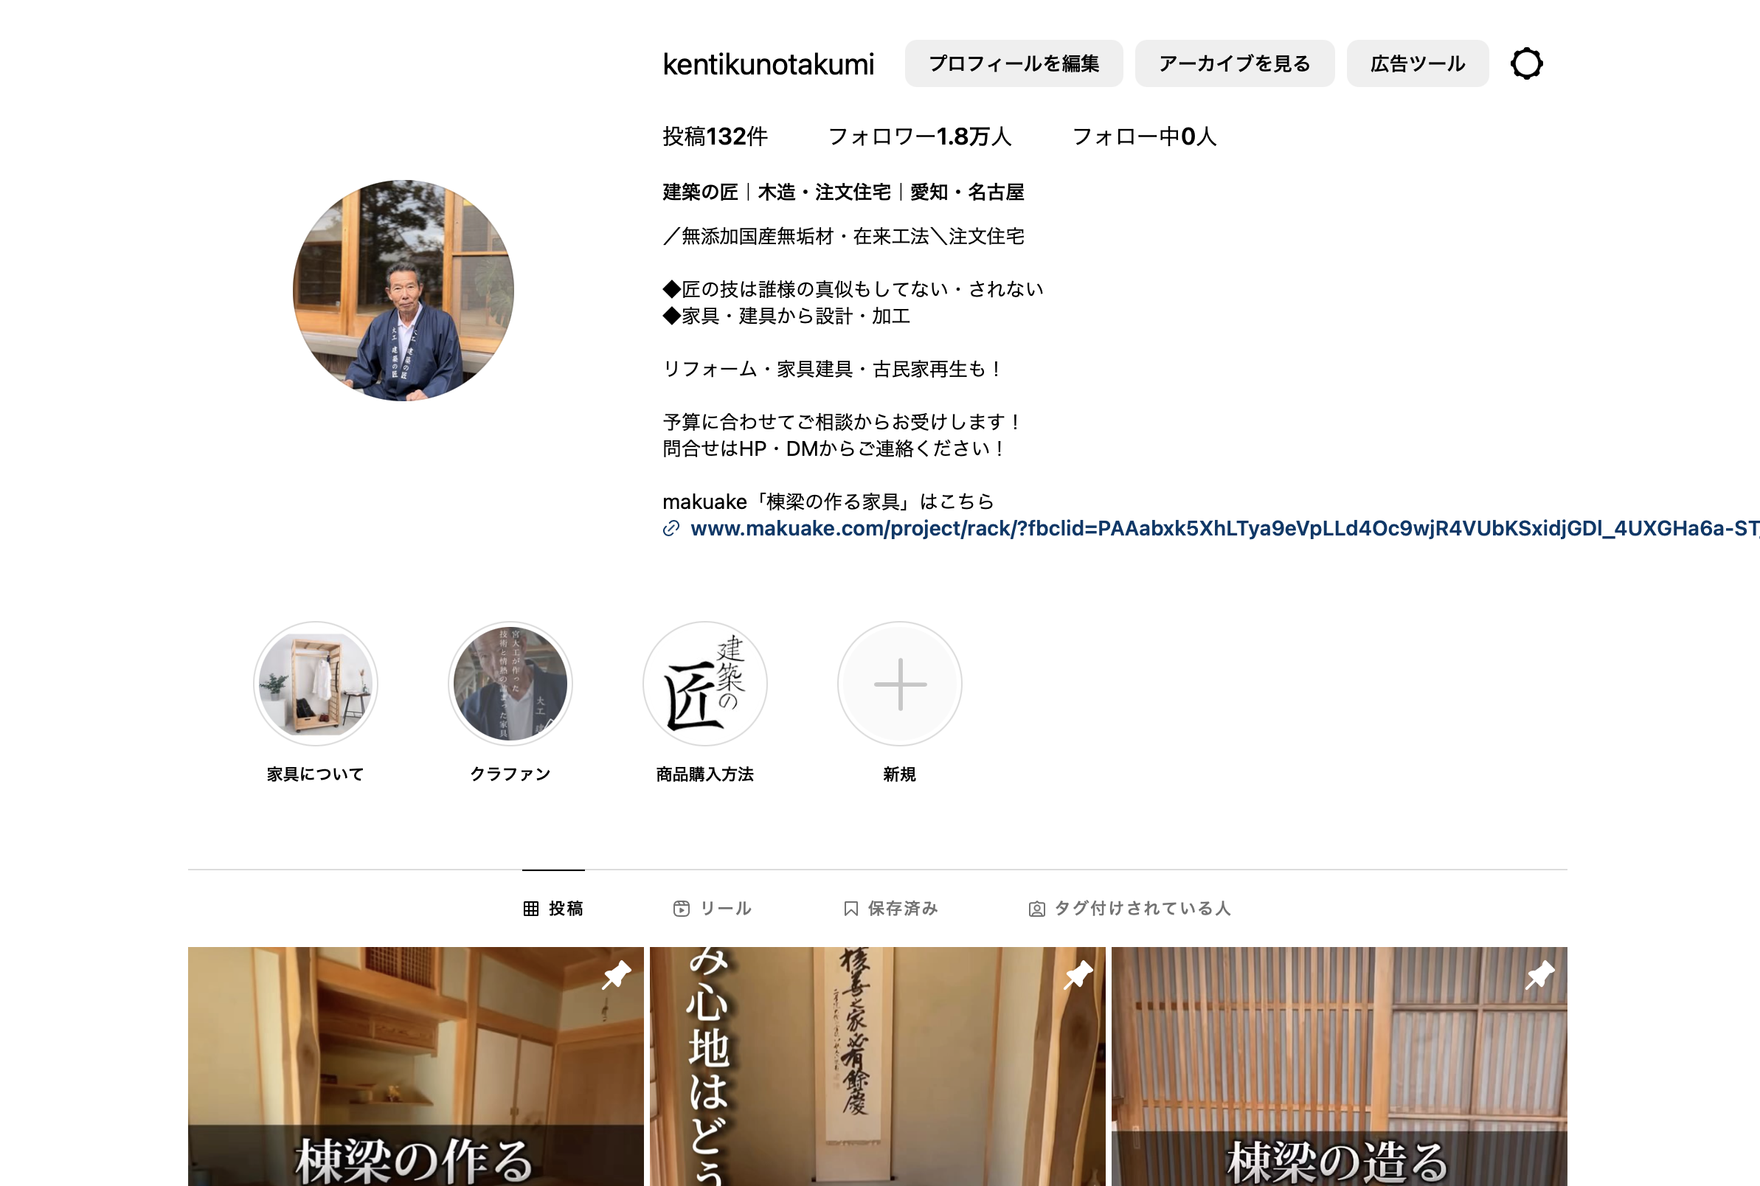1760x1186 pixels.
Task: Switch to the 保存済み tab
Action: click(890, 908)
